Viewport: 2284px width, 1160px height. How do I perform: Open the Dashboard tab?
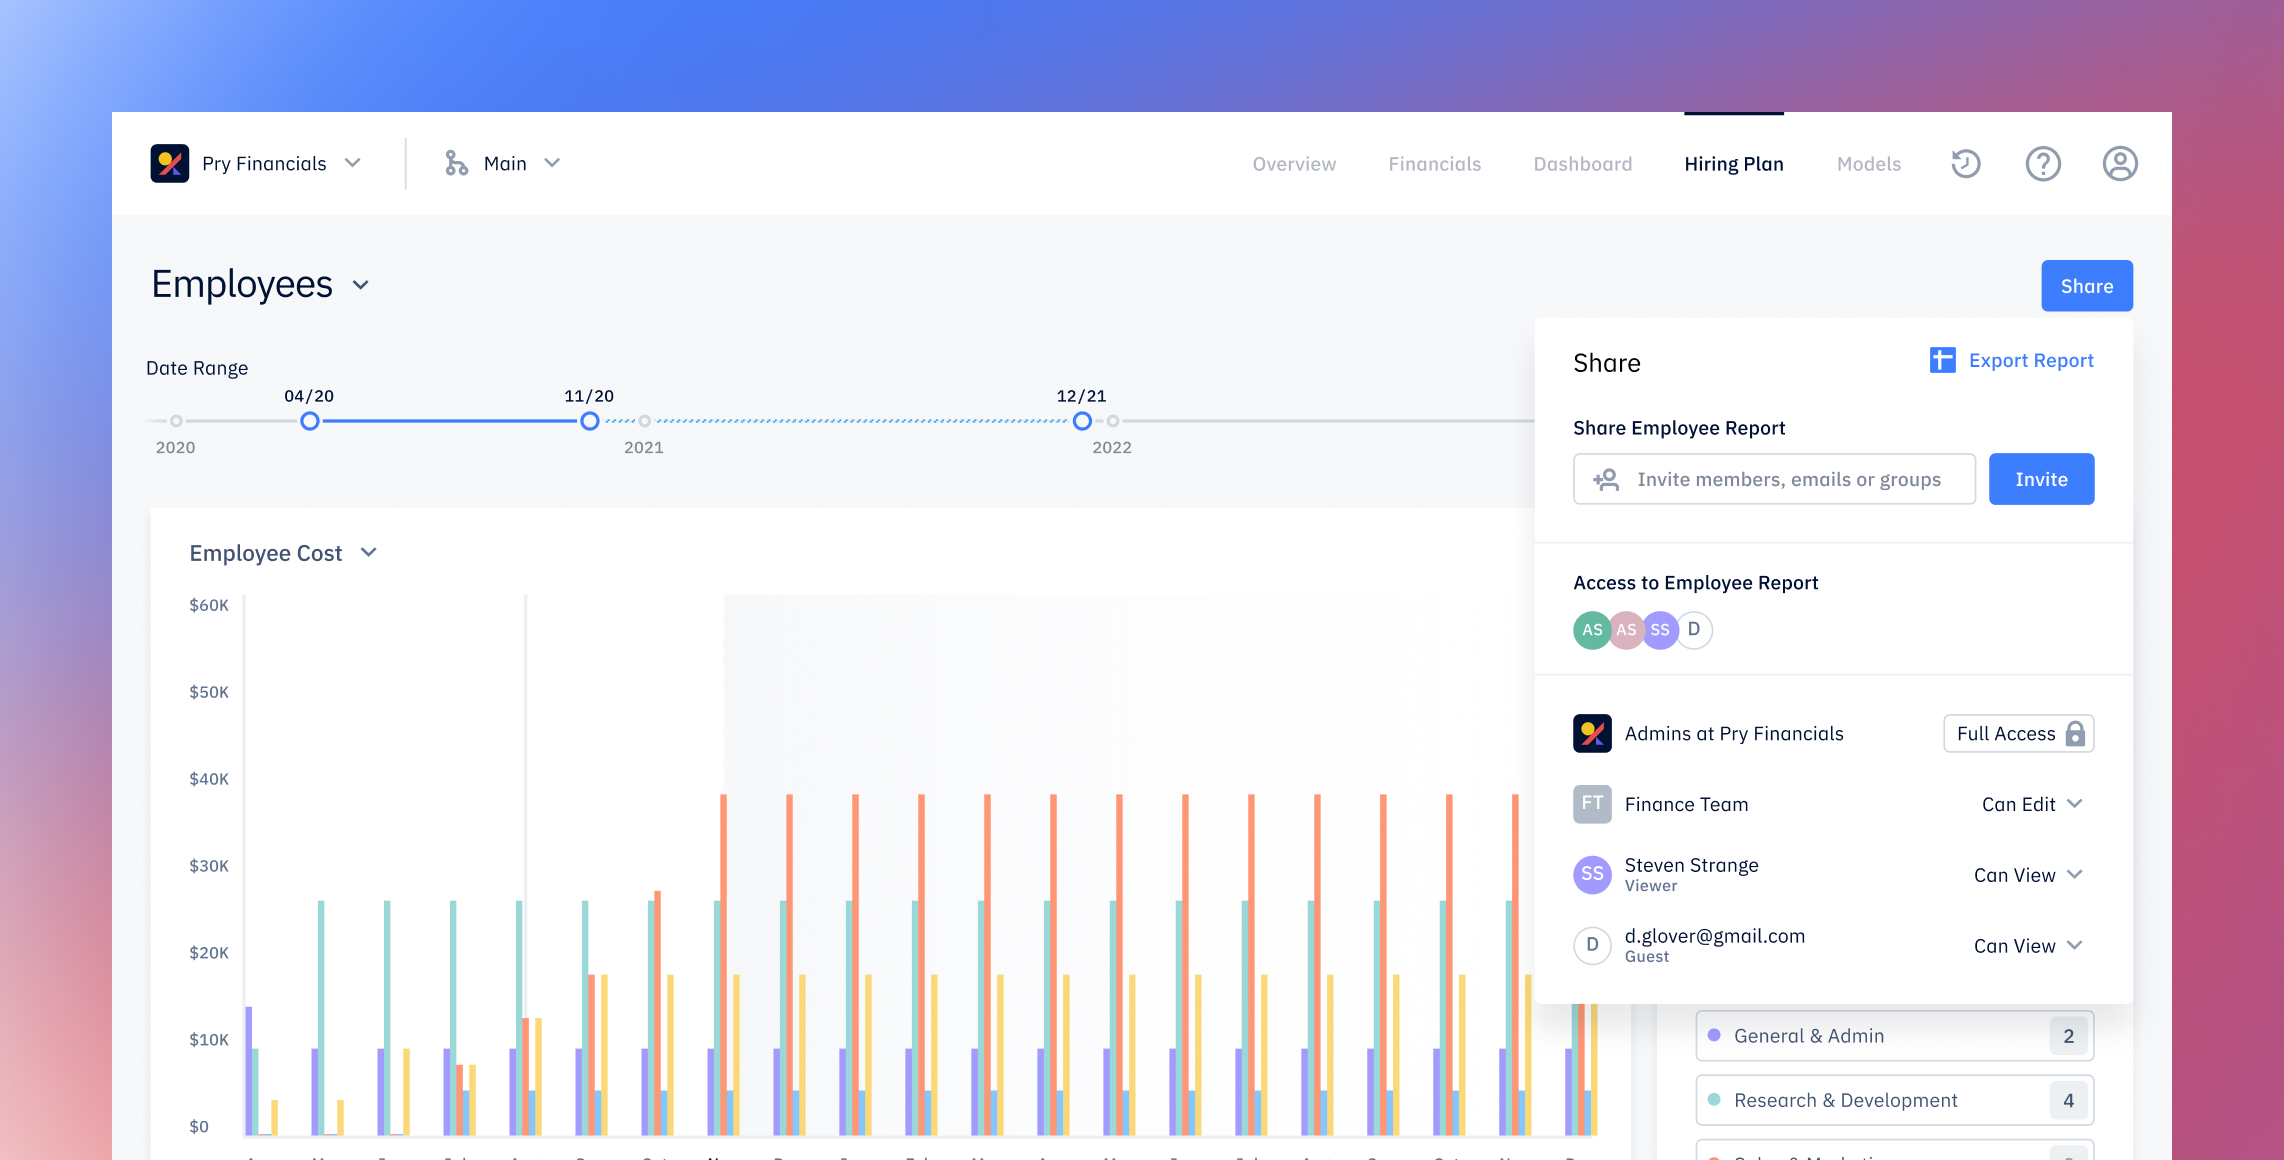[x=1582, y=164]
